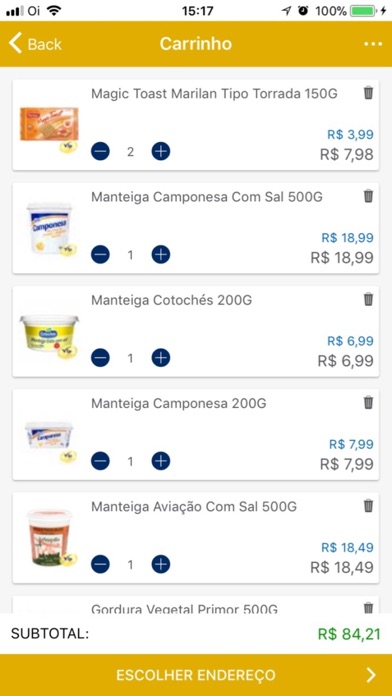Open Manteiga Aviação product image

tap(49, 538)
